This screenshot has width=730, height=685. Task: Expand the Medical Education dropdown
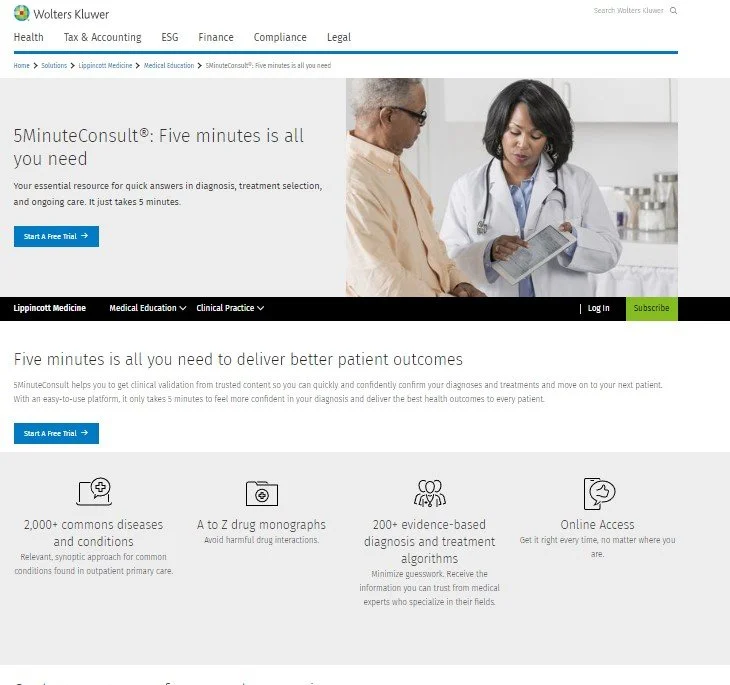[148, 308]
